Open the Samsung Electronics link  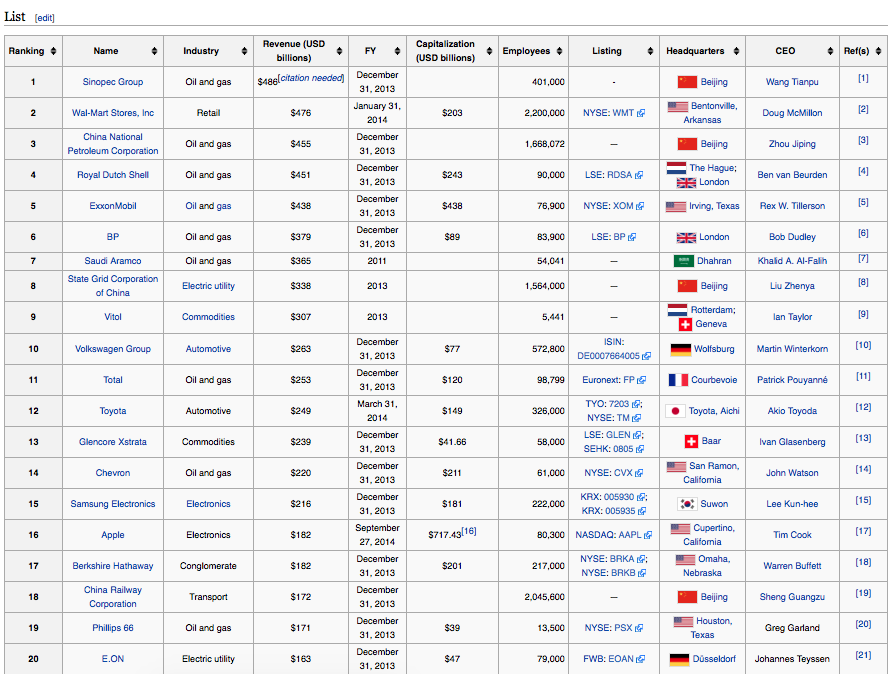(x=113, y=504)
